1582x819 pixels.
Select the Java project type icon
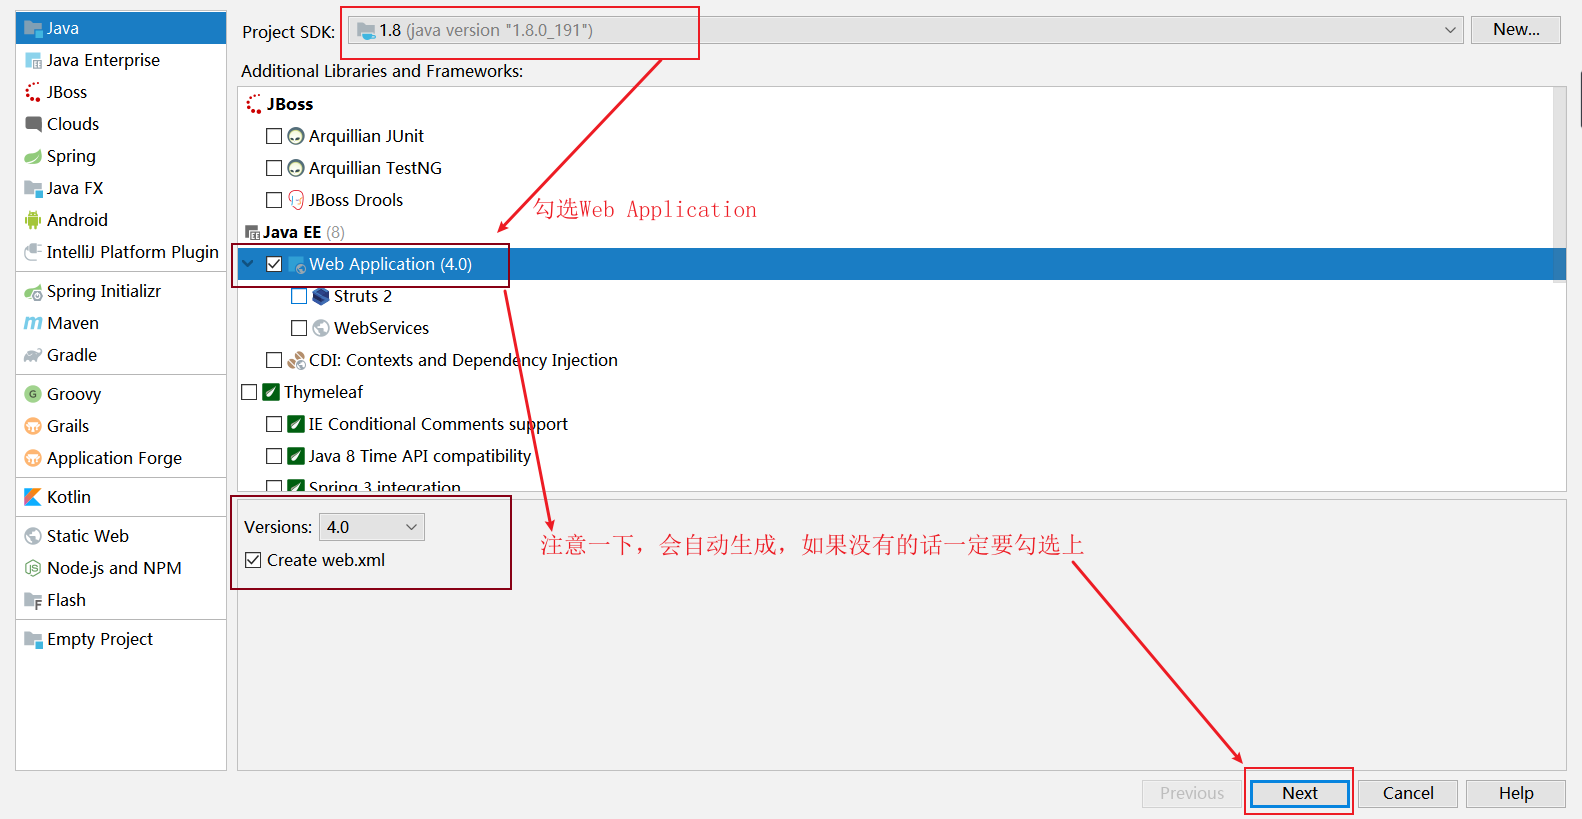(x=33, y=28)
